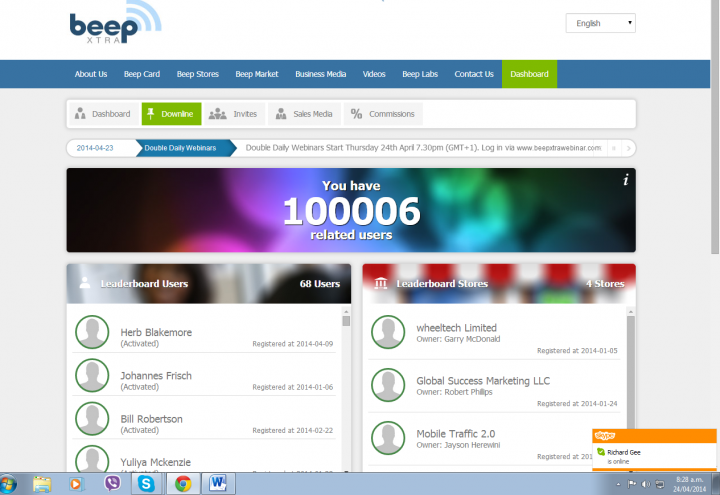The image size is (720, 495).
Task: Open the English language dropdown
Action: pos(600,23)
